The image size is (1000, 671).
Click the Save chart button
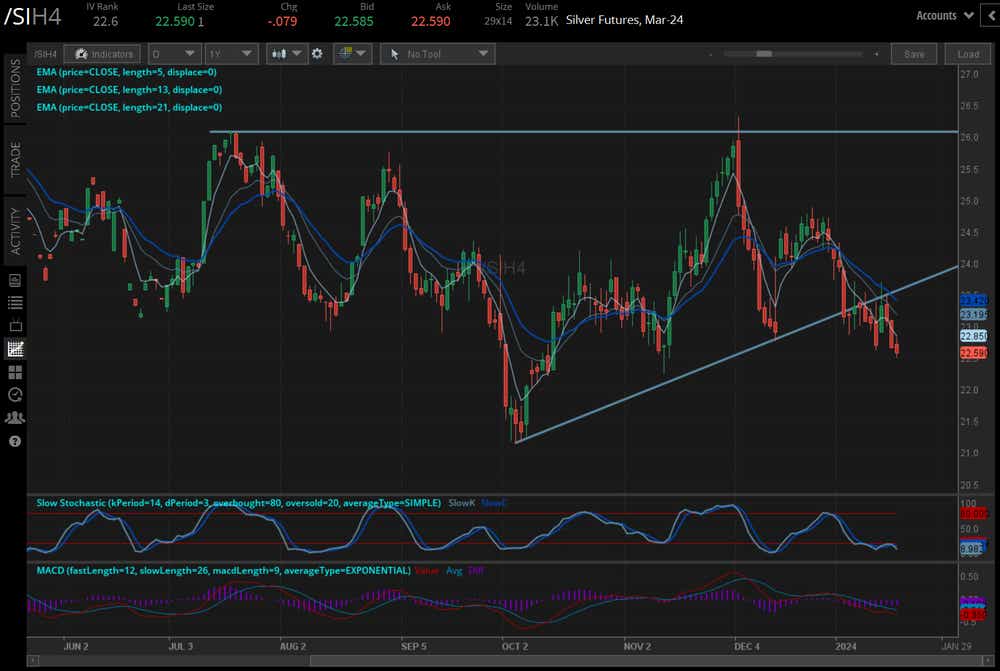[x=914, y=54]
